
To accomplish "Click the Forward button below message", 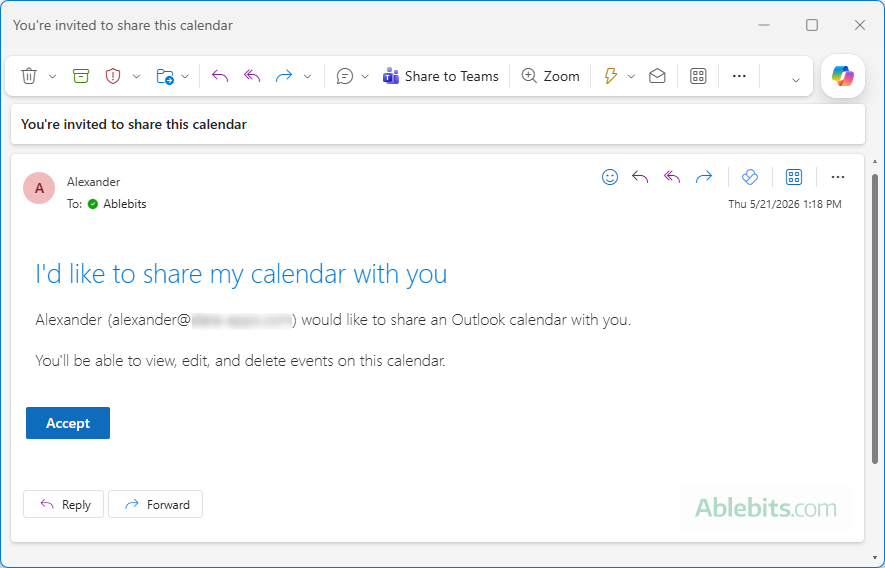I will click(155, 504).
